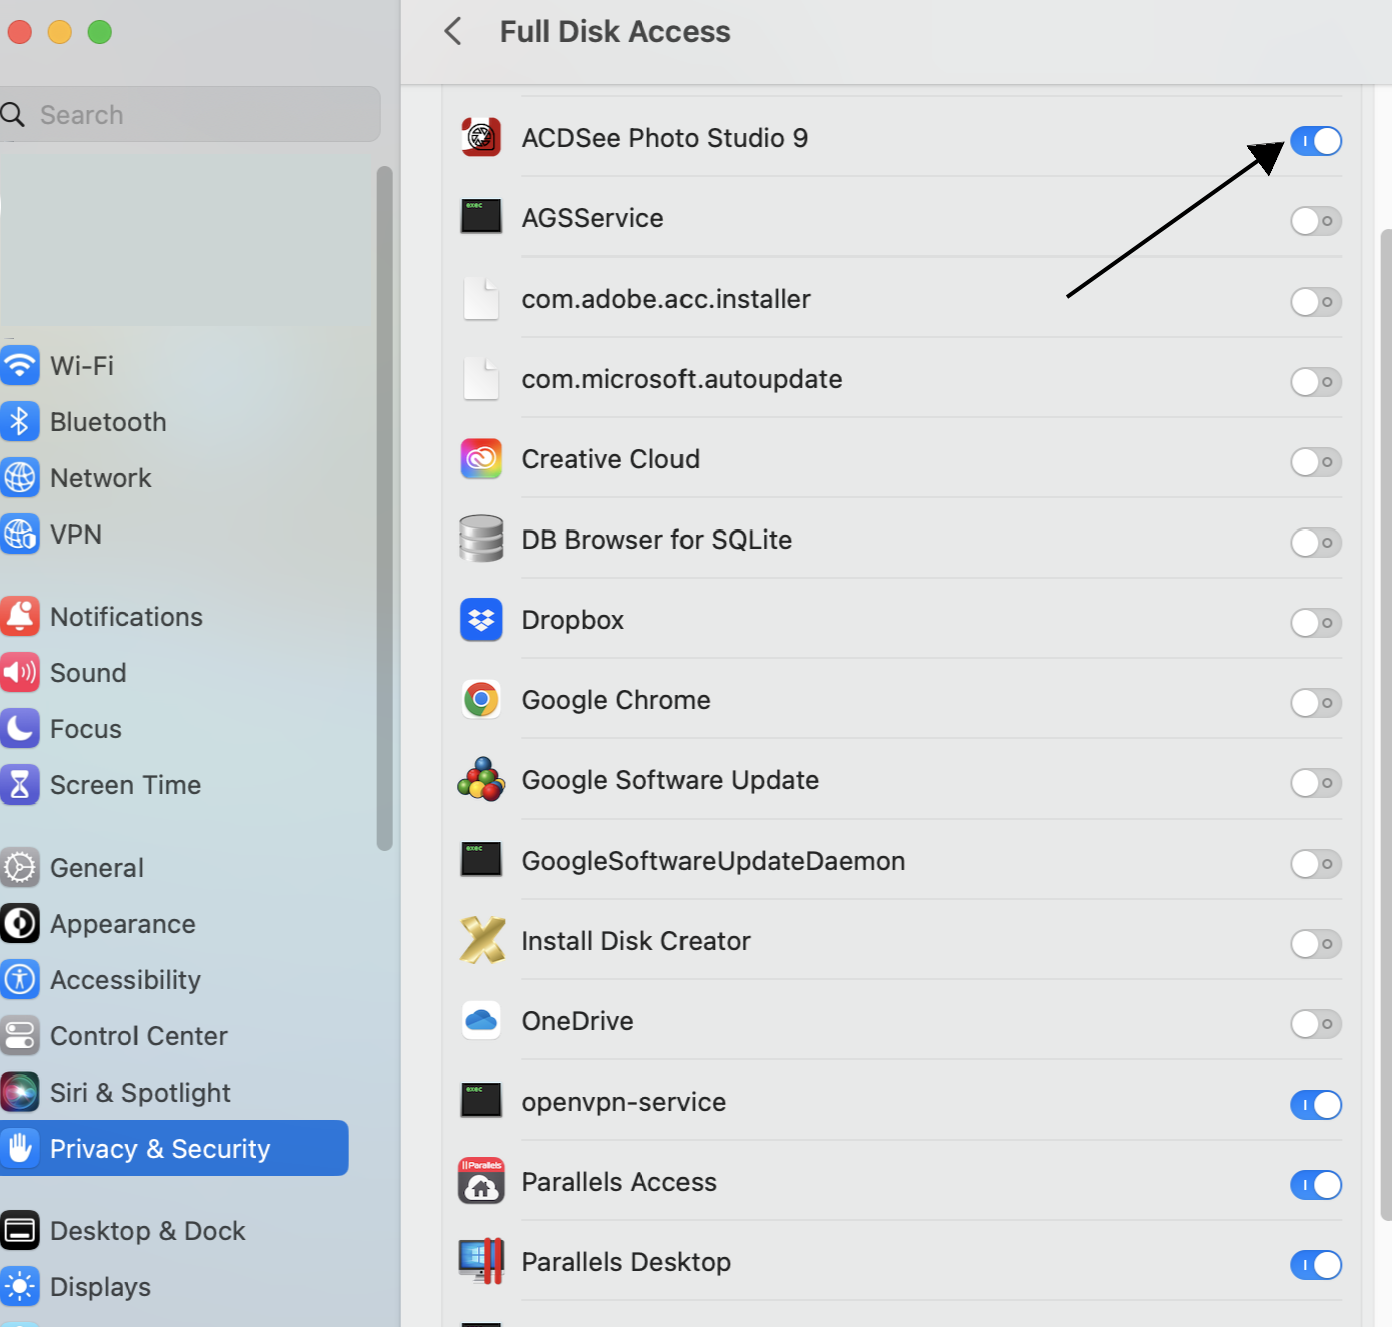The width and height of the screenshot is (1392, 1327).
Task: Click the Network globe icon
Action: click(x=20, y=477)
